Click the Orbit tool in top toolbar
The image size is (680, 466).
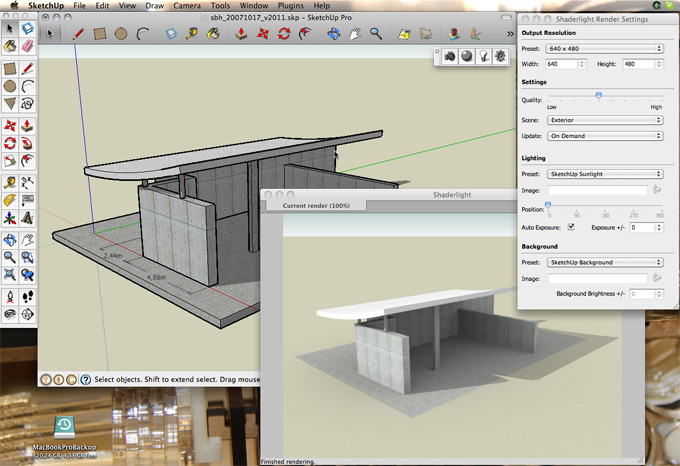point(333,33)
